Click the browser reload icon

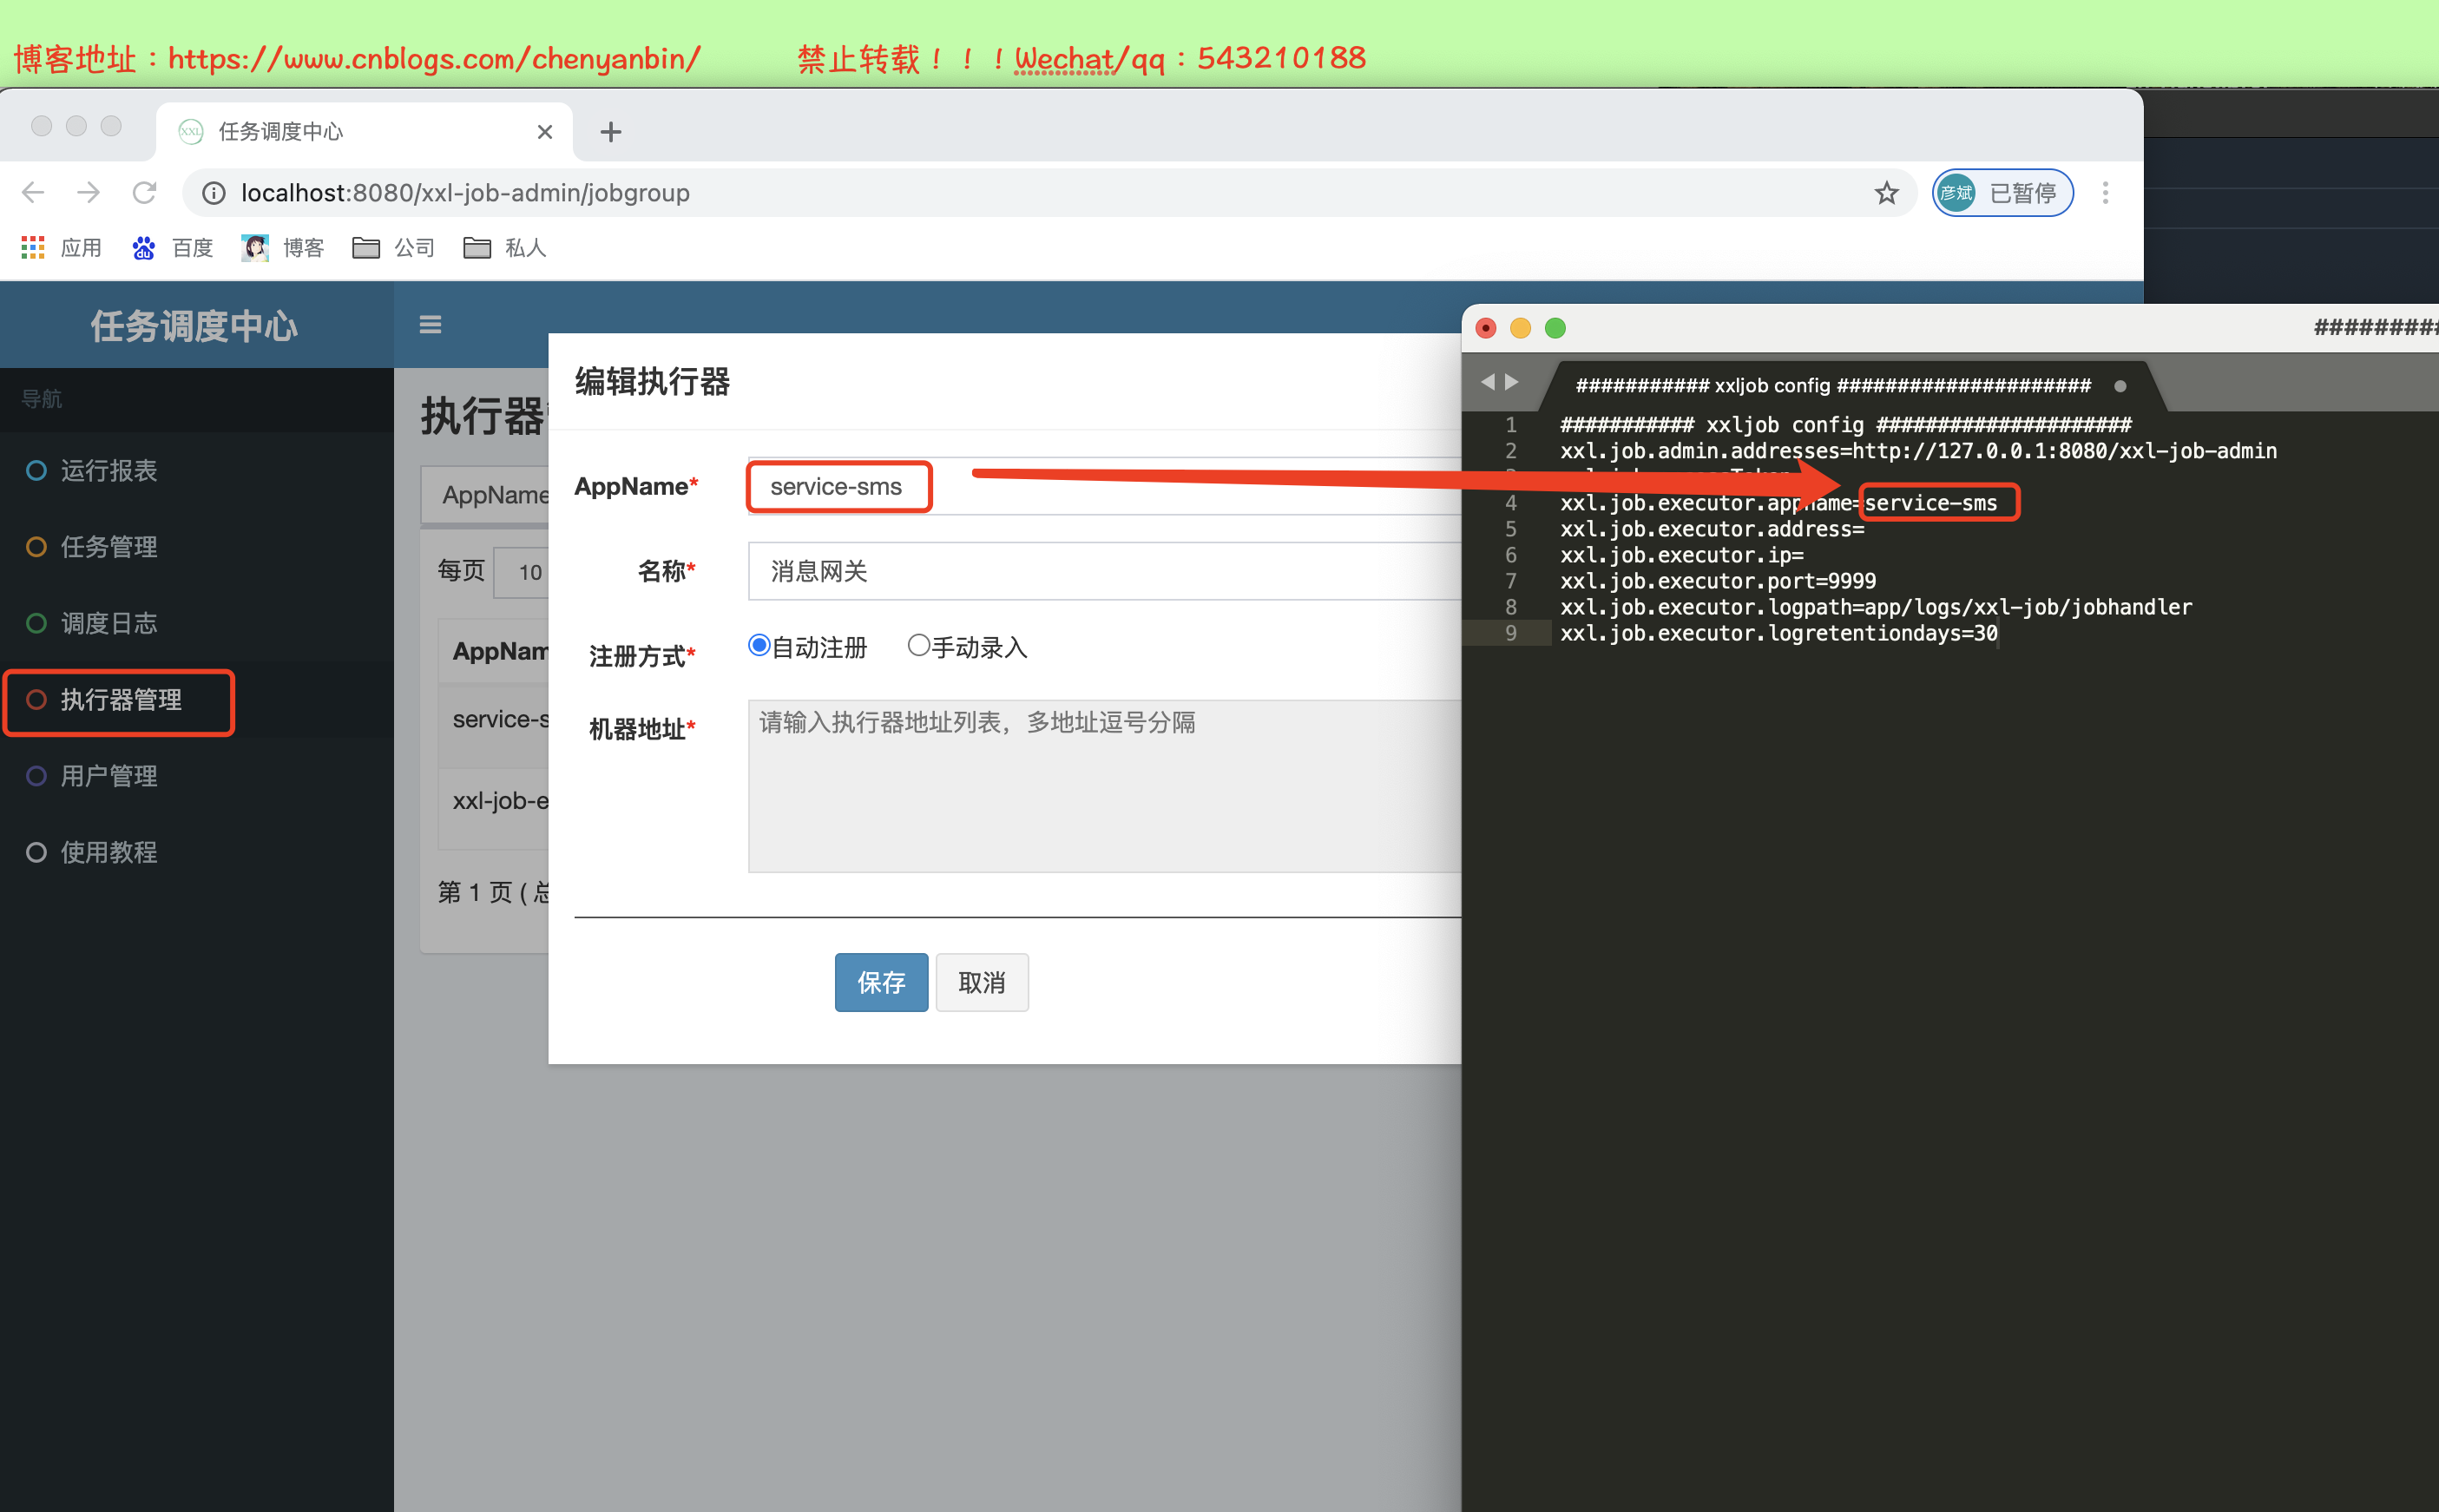click(145, 192)
